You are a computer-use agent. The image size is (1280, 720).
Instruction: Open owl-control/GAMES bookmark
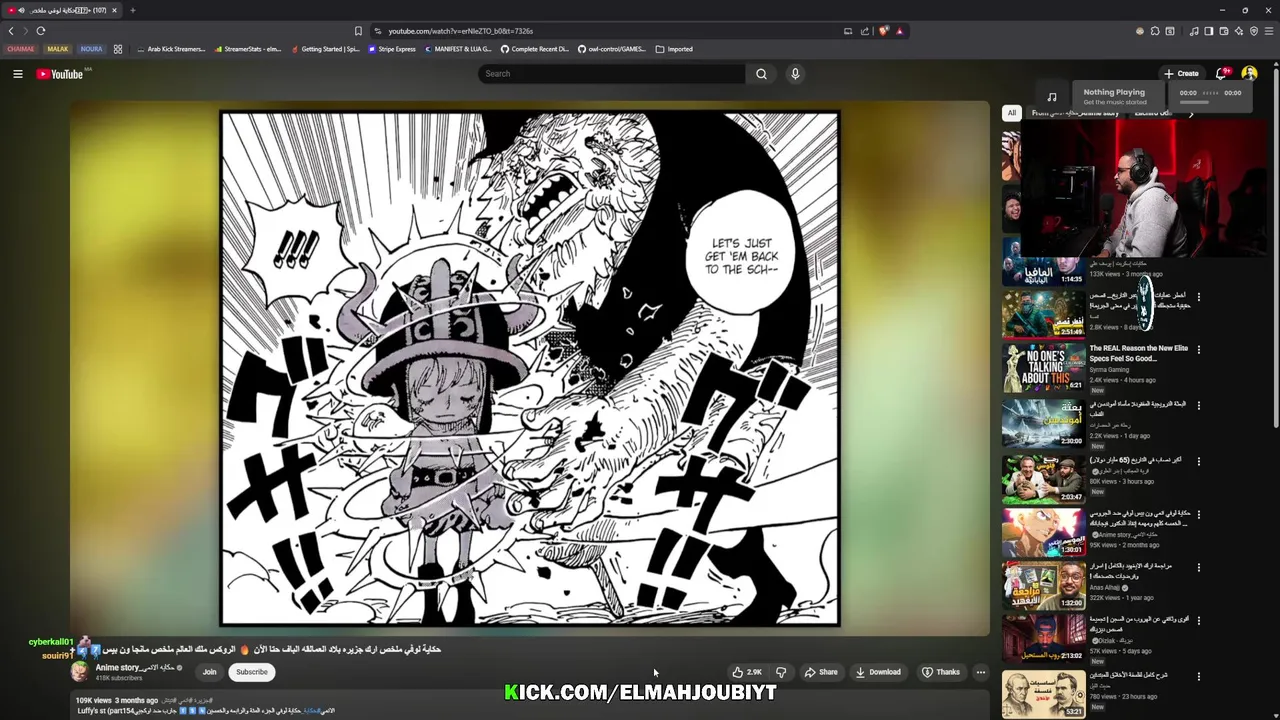[612, 49]
